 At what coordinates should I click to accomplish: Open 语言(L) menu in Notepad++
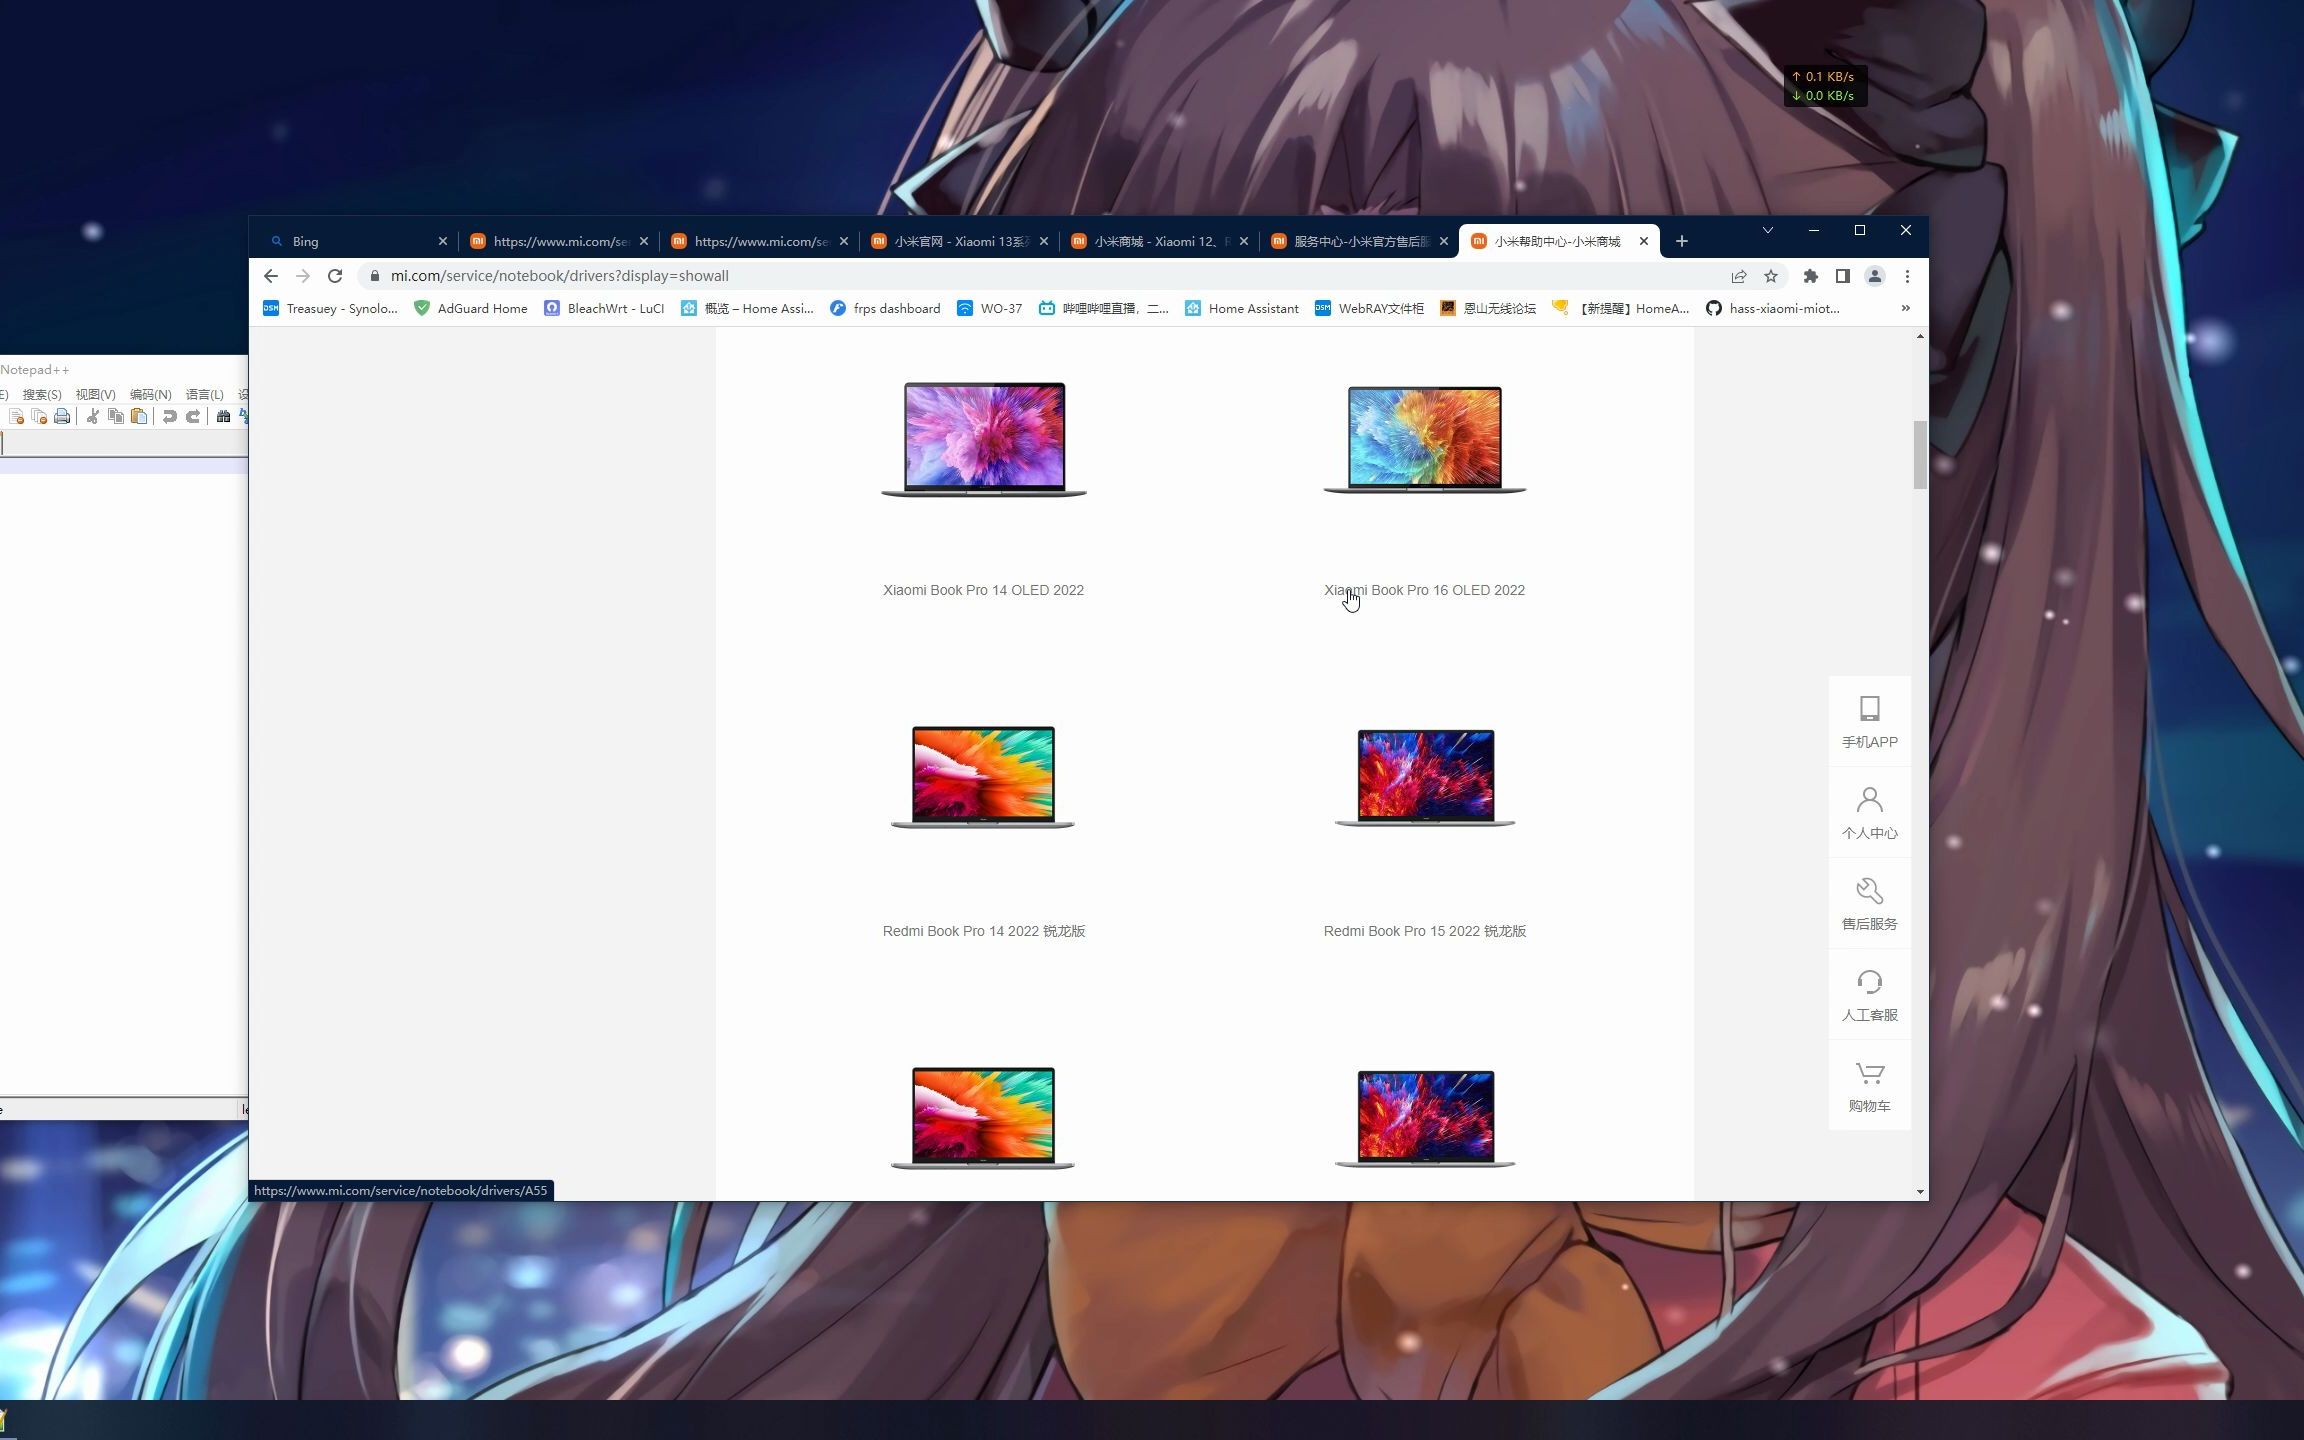point(204,395)
